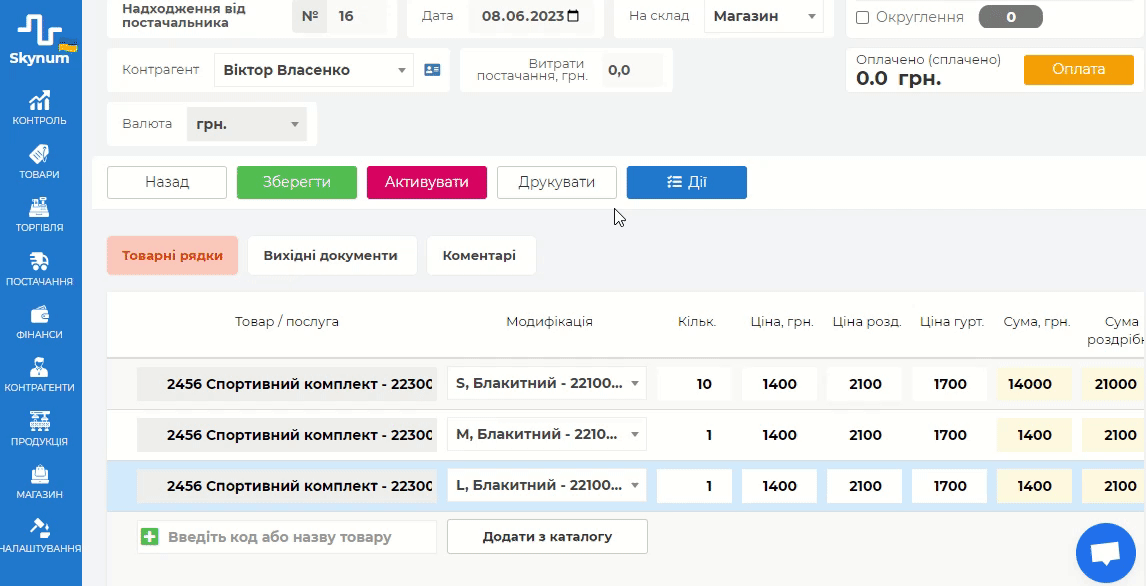Open the Магазин sidebar section
This screenshot has width=1146, height=586.
(39, 482)
